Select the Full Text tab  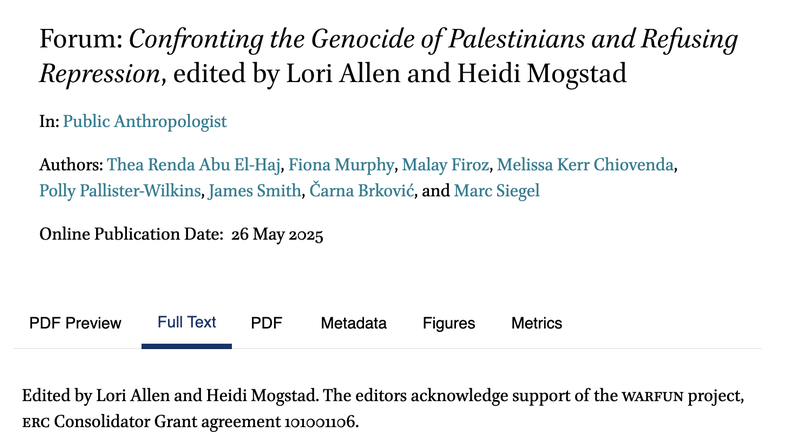pos(187,322)
